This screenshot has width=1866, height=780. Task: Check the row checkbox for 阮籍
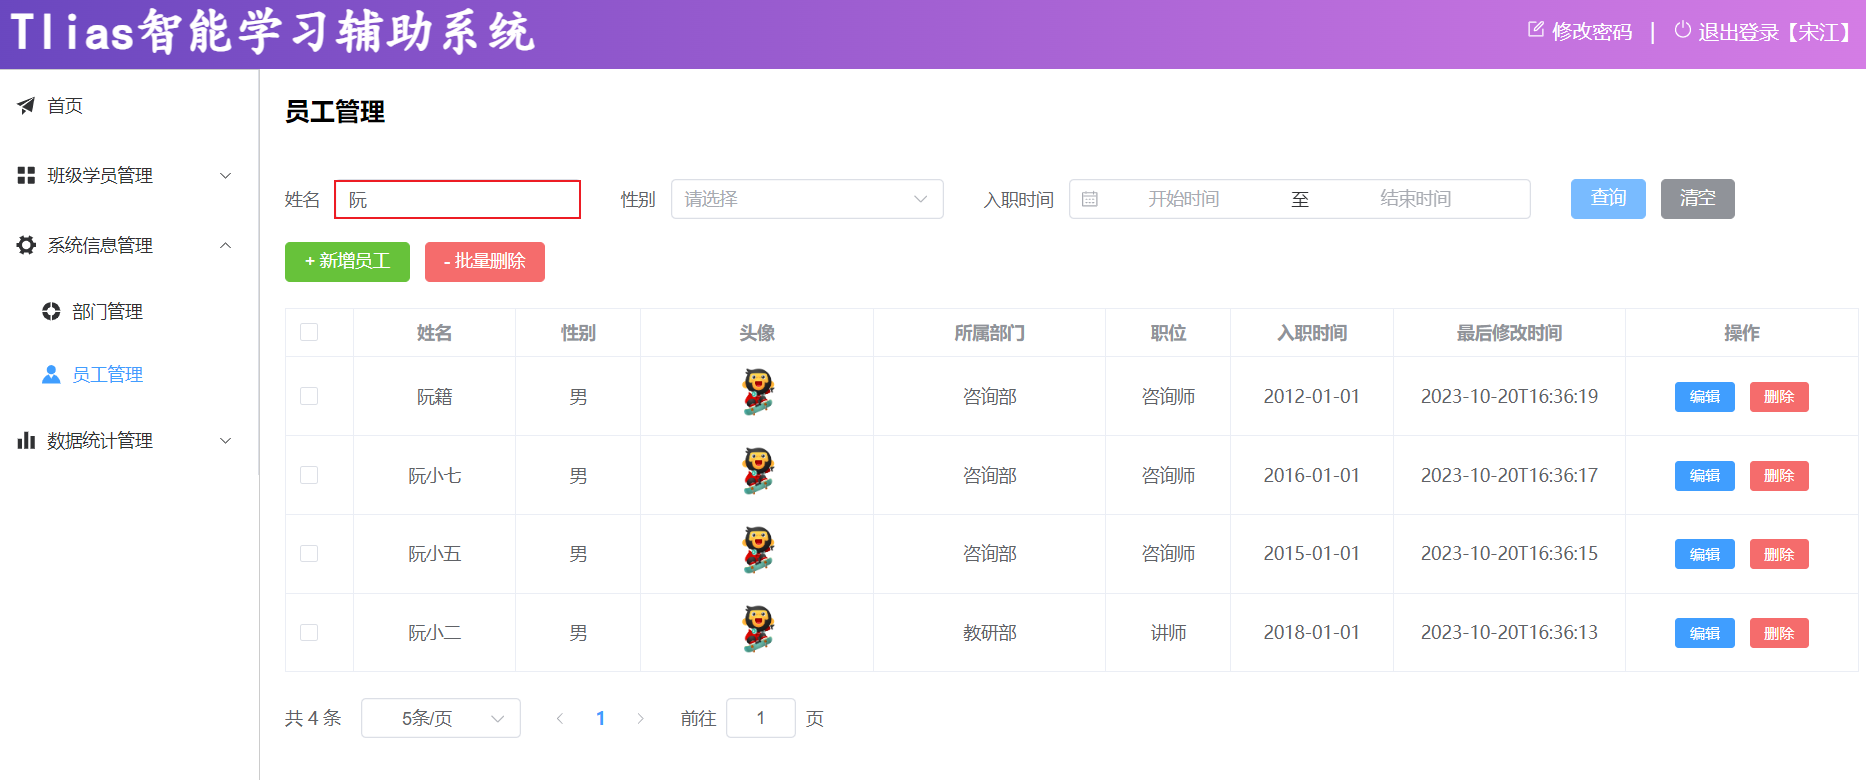pos(309,396)
